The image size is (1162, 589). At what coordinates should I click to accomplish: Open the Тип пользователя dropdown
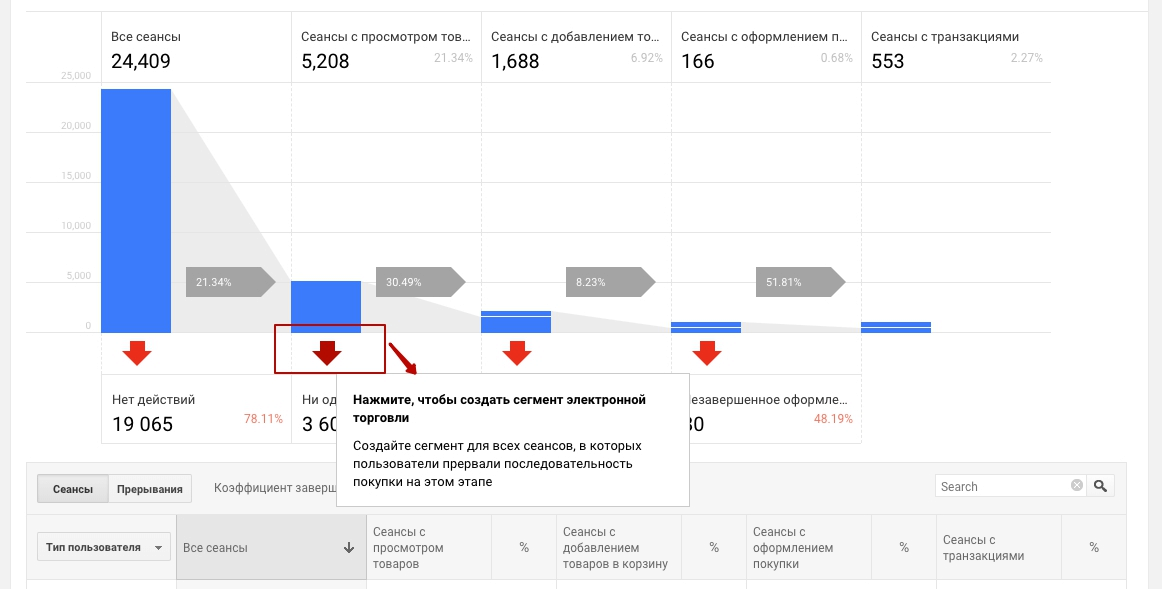pyautogui.click(x=104, y=547)
